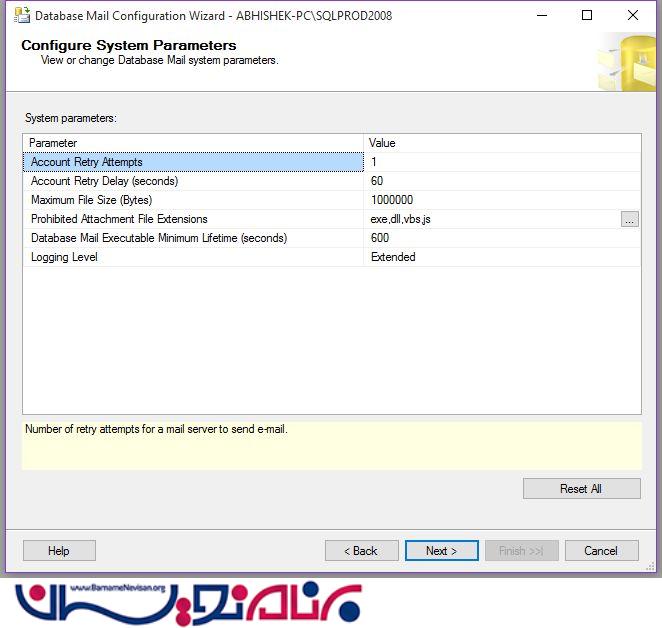Click the Parameter column header
This screenshot has height=628, width=662.
193,143
